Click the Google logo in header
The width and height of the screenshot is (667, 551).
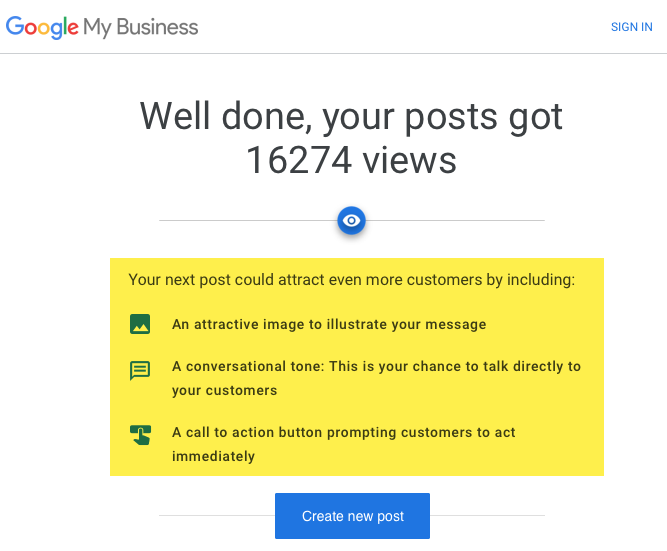pyautogui.click(x=42, y=27)
